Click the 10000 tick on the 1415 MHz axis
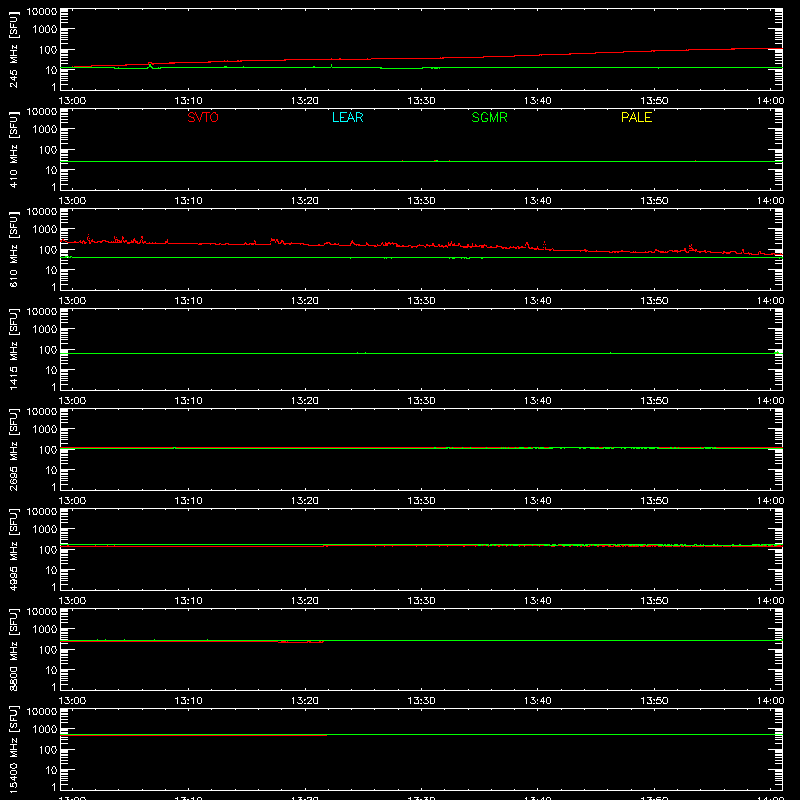This screenshot has width=800, height=800. [x=42, y=312]
